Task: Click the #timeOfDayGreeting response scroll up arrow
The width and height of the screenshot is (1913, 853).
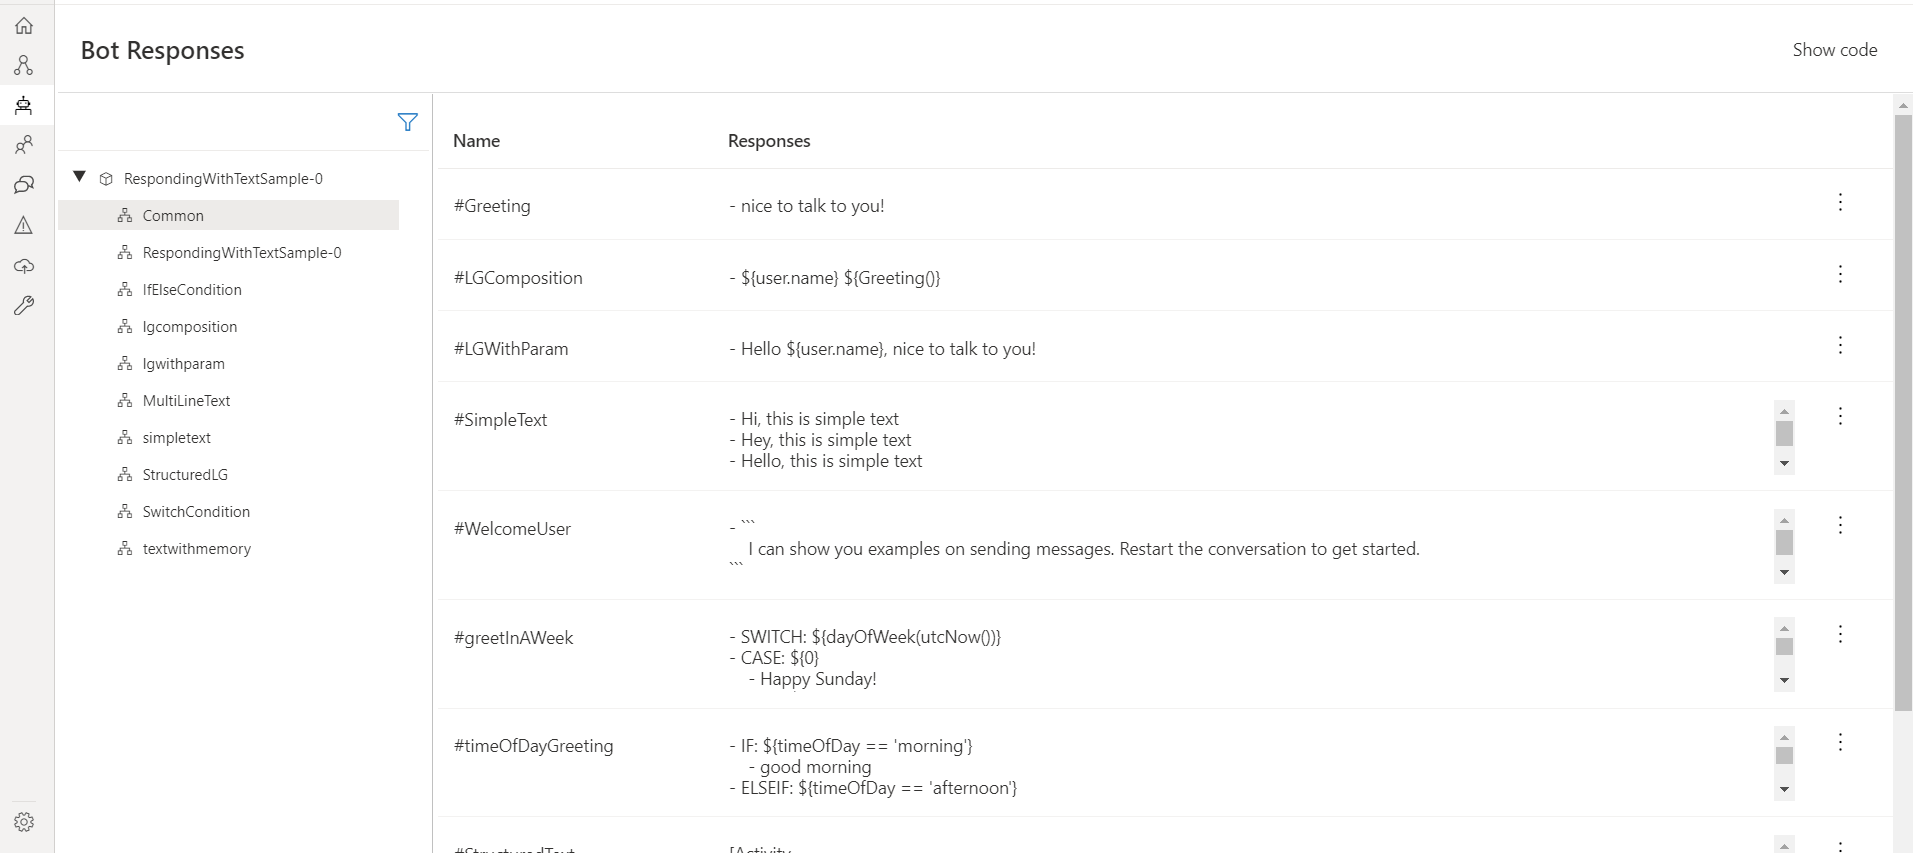Action: [x=1784, y=737]
